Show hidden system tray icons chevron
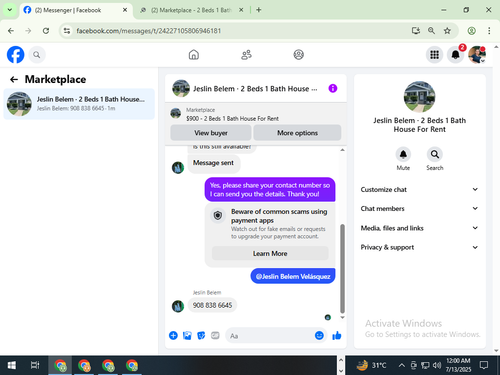 (x=402, y=365)
